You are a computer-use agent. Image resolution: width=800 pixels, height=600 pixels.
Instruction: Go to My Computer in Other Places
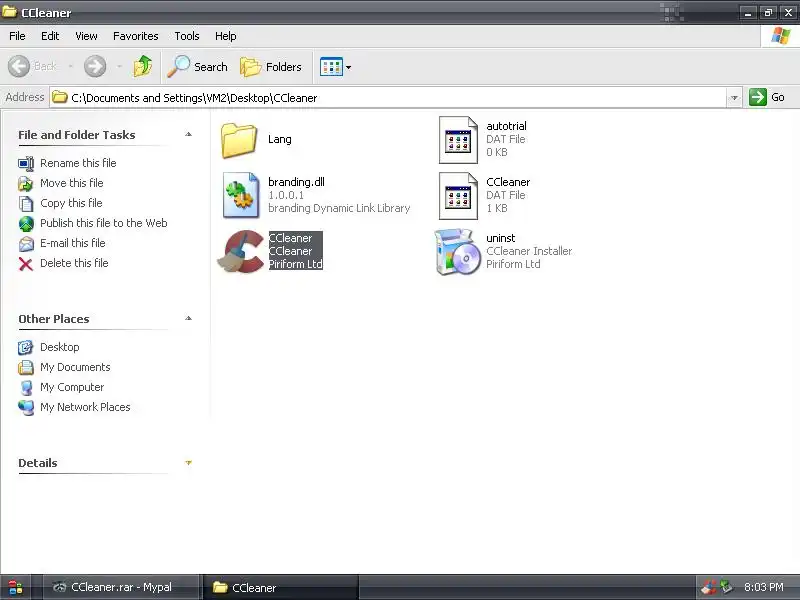click(72, 387)
